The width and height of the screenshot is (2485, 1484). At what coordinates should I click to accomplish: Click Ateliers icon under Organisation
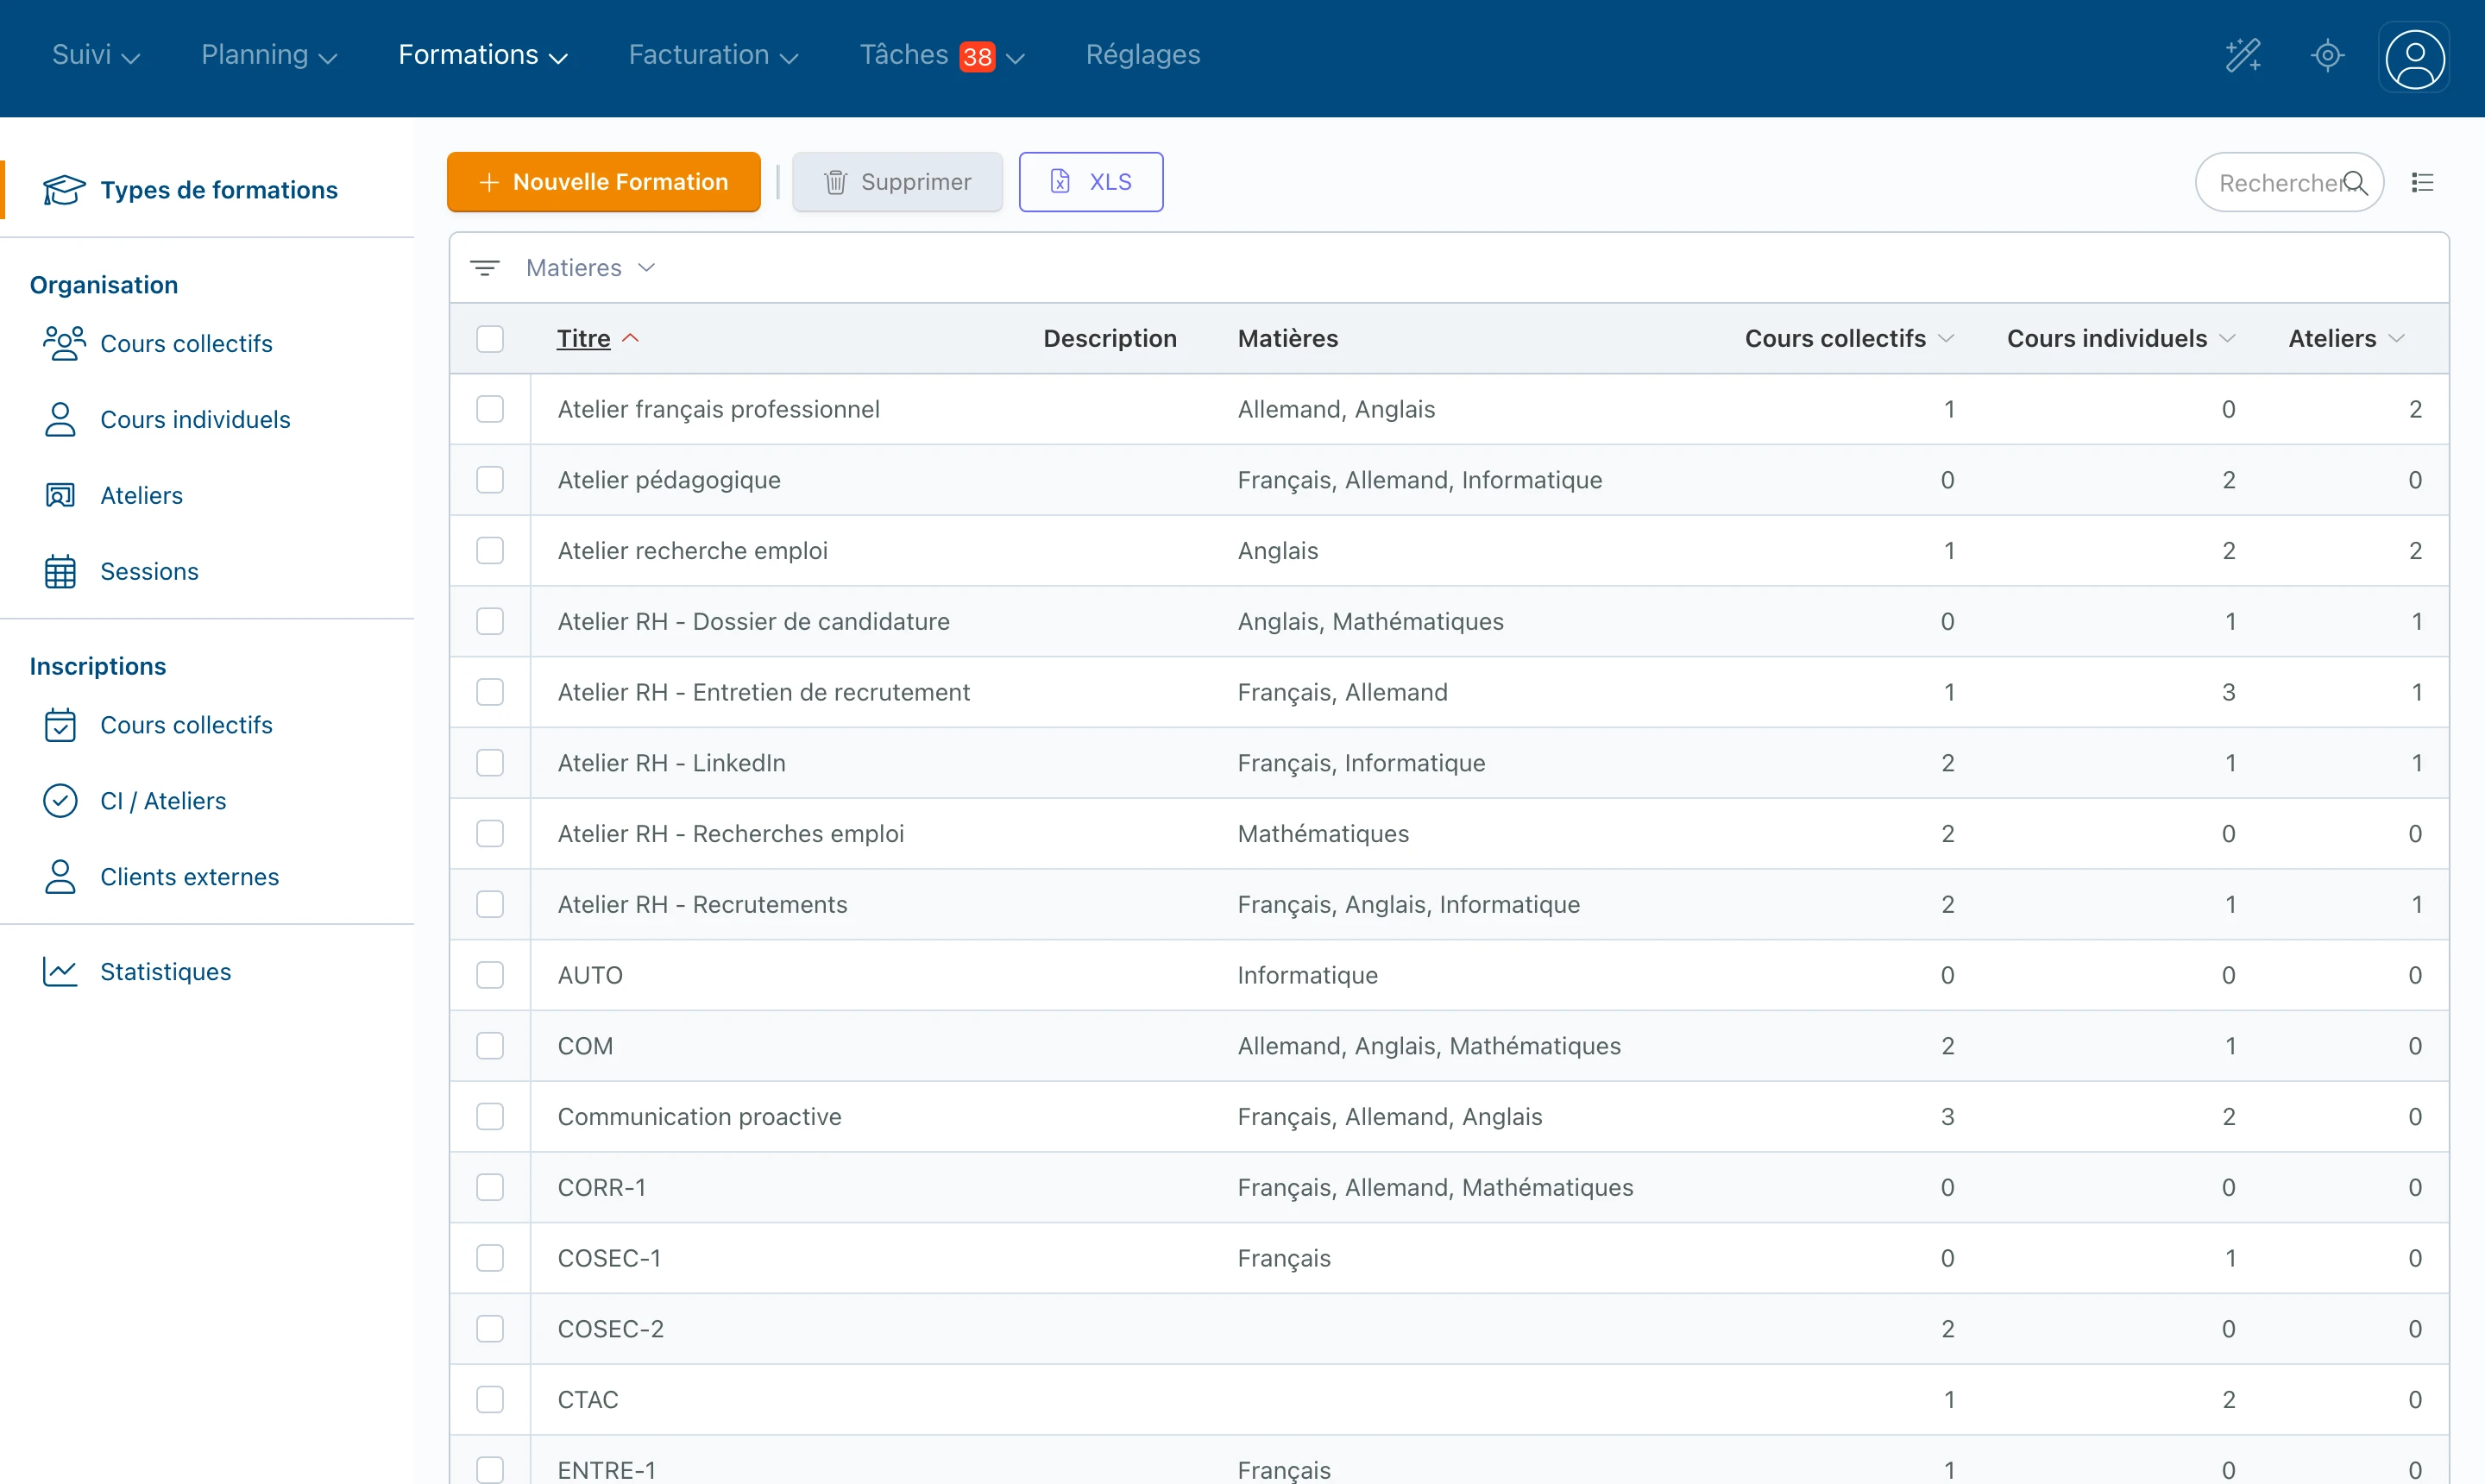point(60,496)
